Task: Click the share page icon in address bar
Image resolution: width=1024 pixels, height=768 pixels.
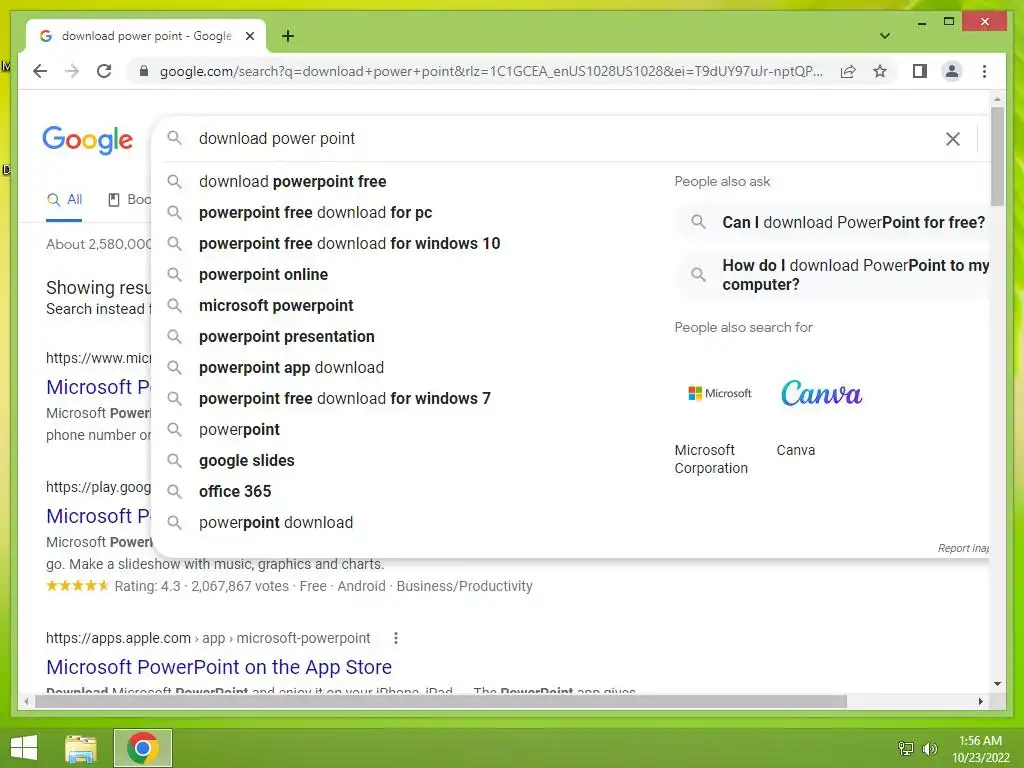Action: 848,71
